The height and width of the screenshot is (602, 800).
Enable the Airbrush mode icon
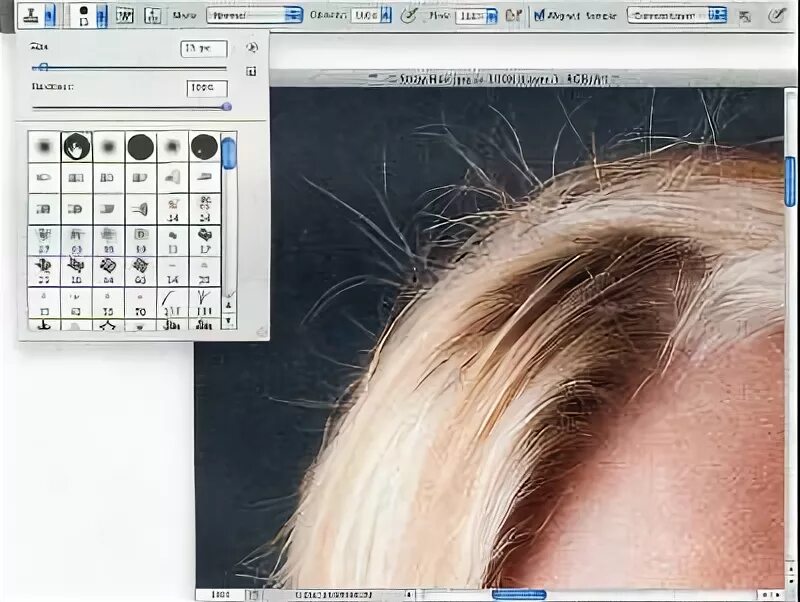(x=512, y=16)
